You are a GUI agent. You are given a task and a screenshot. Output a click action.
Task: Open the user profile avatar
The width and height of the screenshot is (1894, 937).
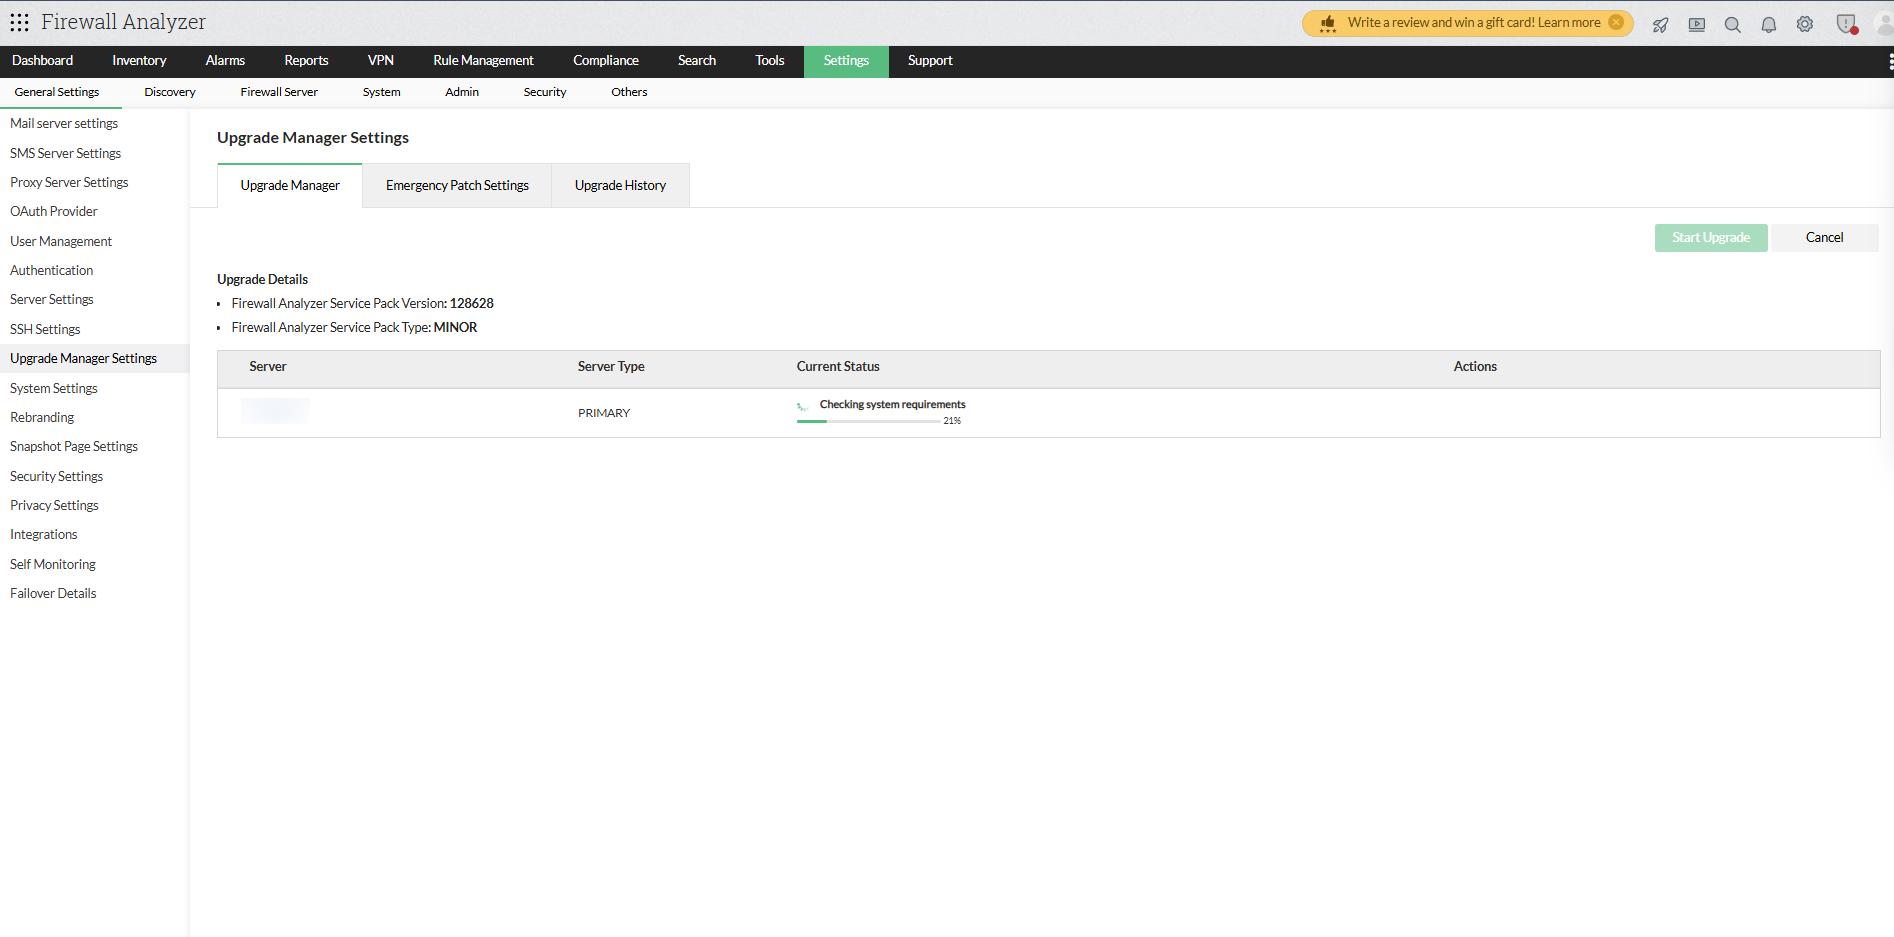click(x=1884, y=24)
